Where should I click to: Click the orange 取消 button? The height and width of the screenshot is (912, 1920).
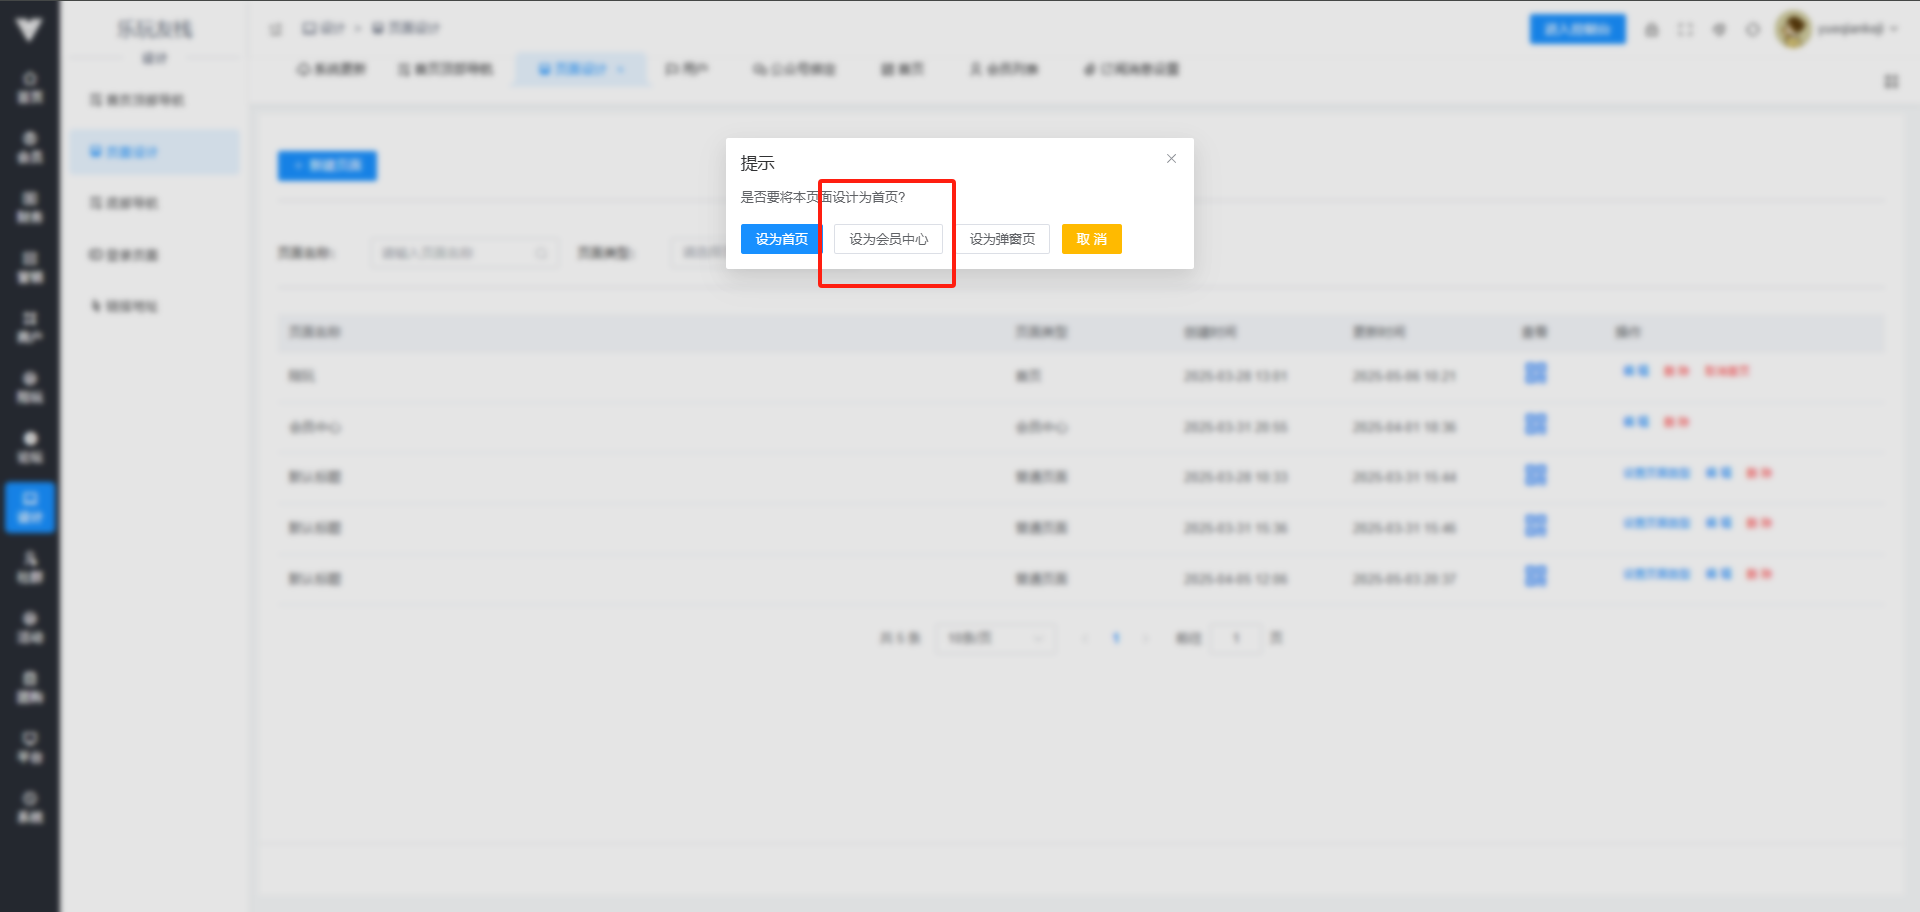[x=1091, y=239]
